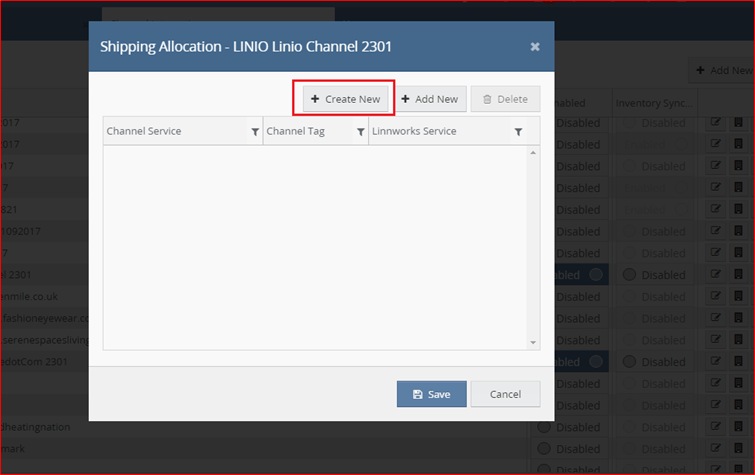
Task: Click edit icon in the 1092017 row
Action: (x=716, y=231)
